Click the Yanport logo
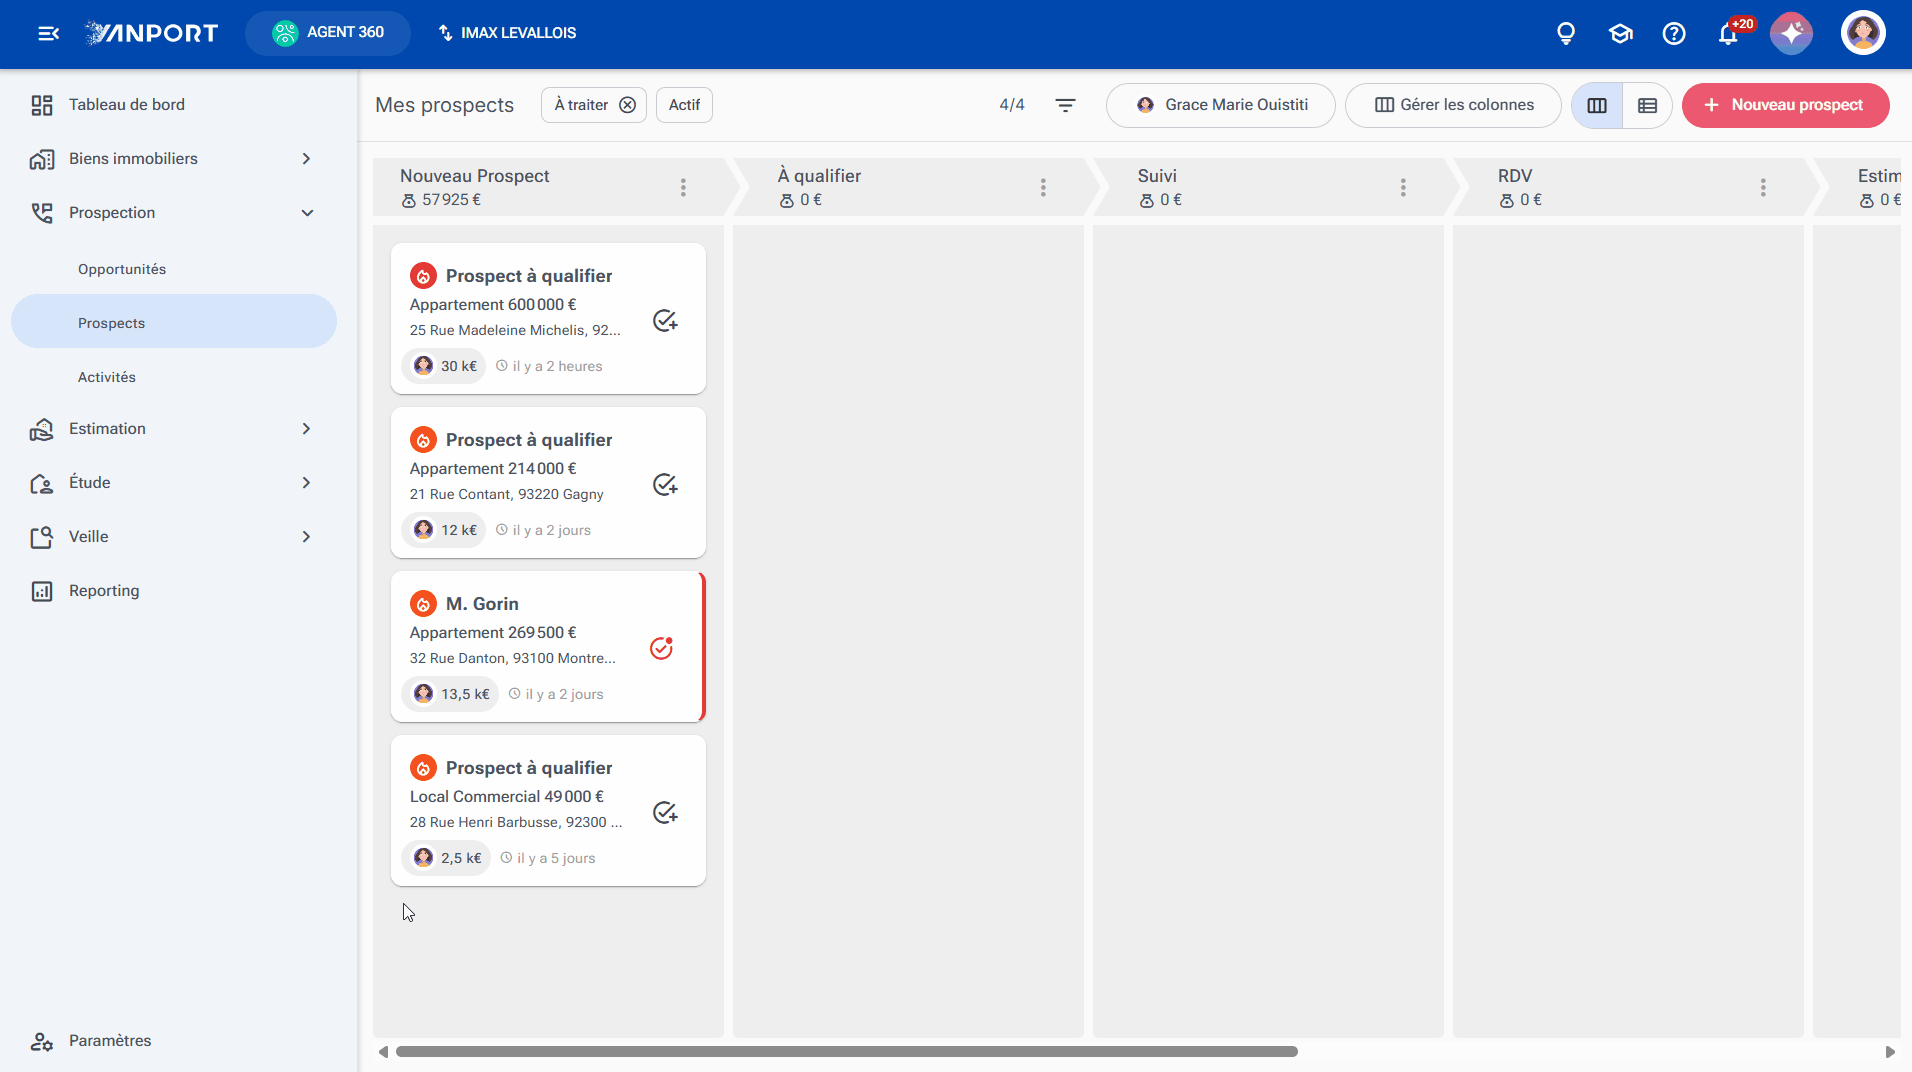 pyautogui.click(x=151, y=33)
